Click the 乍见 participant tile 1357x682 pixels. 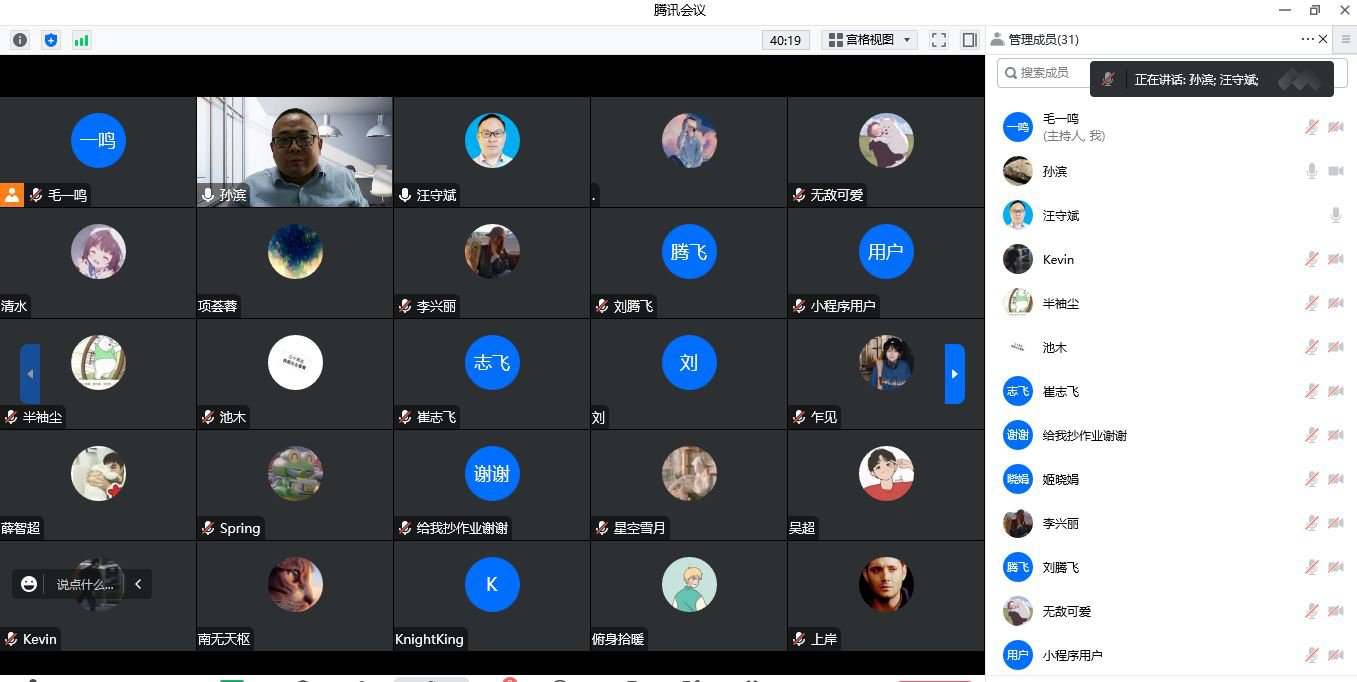pos(886,374)
